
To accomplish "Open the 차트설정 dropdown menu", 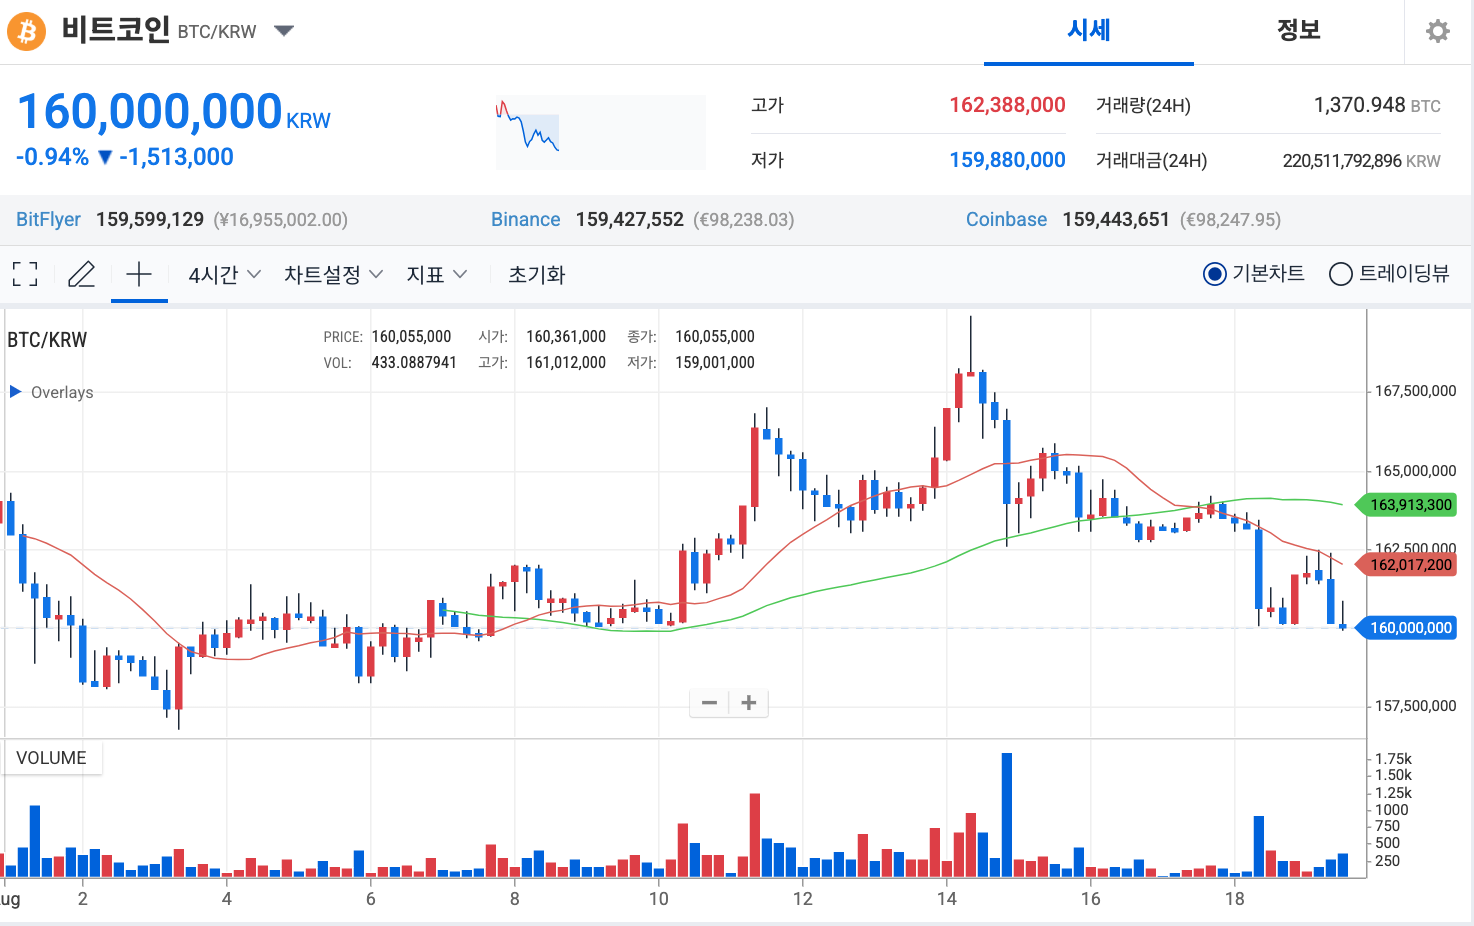I will click(333, 274).
